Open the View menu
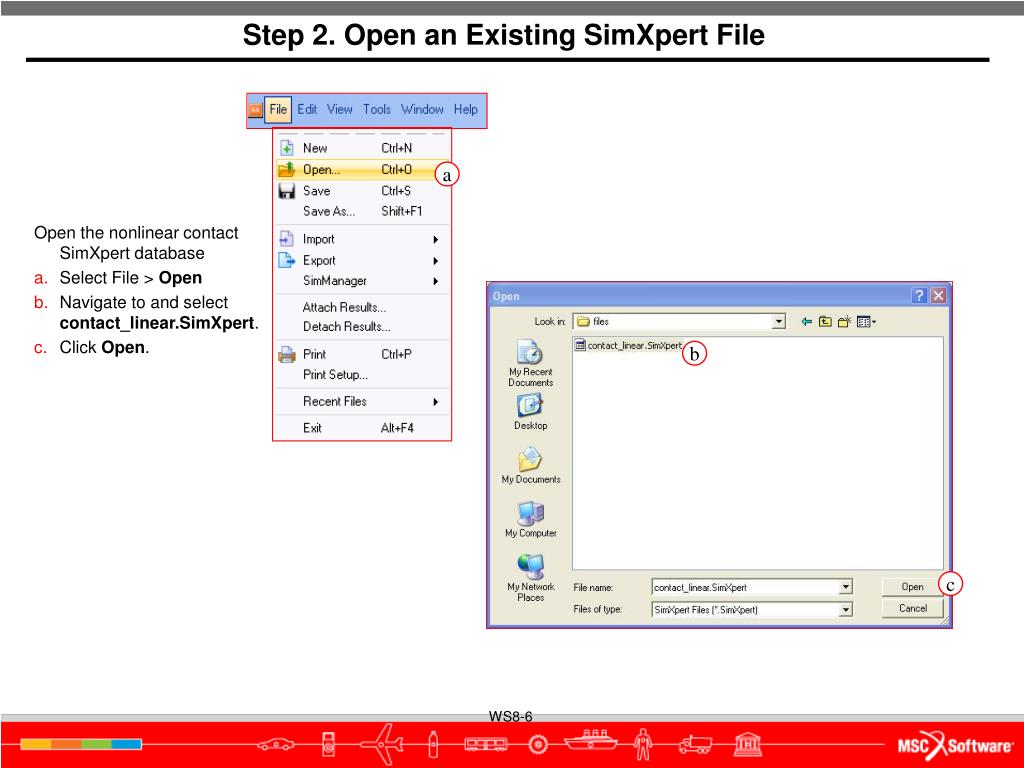This screenshot has width=1024, height=768. coord(340,110)
